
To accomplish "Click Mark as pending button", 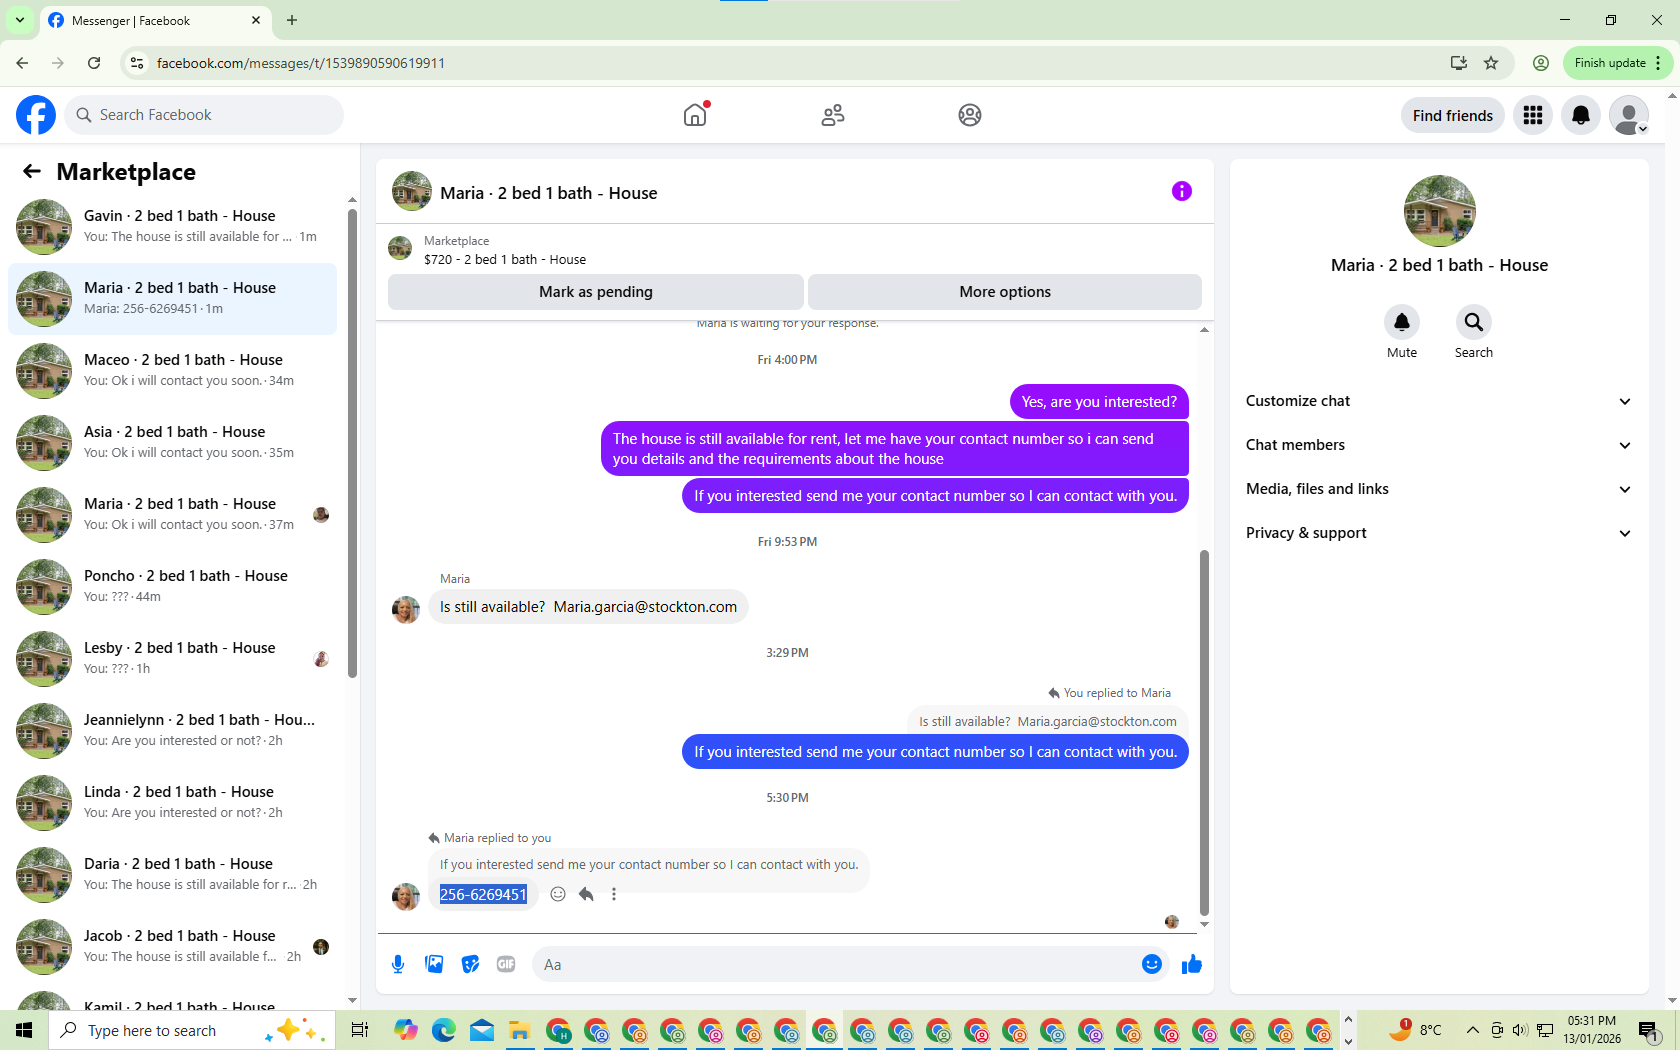I will point(596,292).
